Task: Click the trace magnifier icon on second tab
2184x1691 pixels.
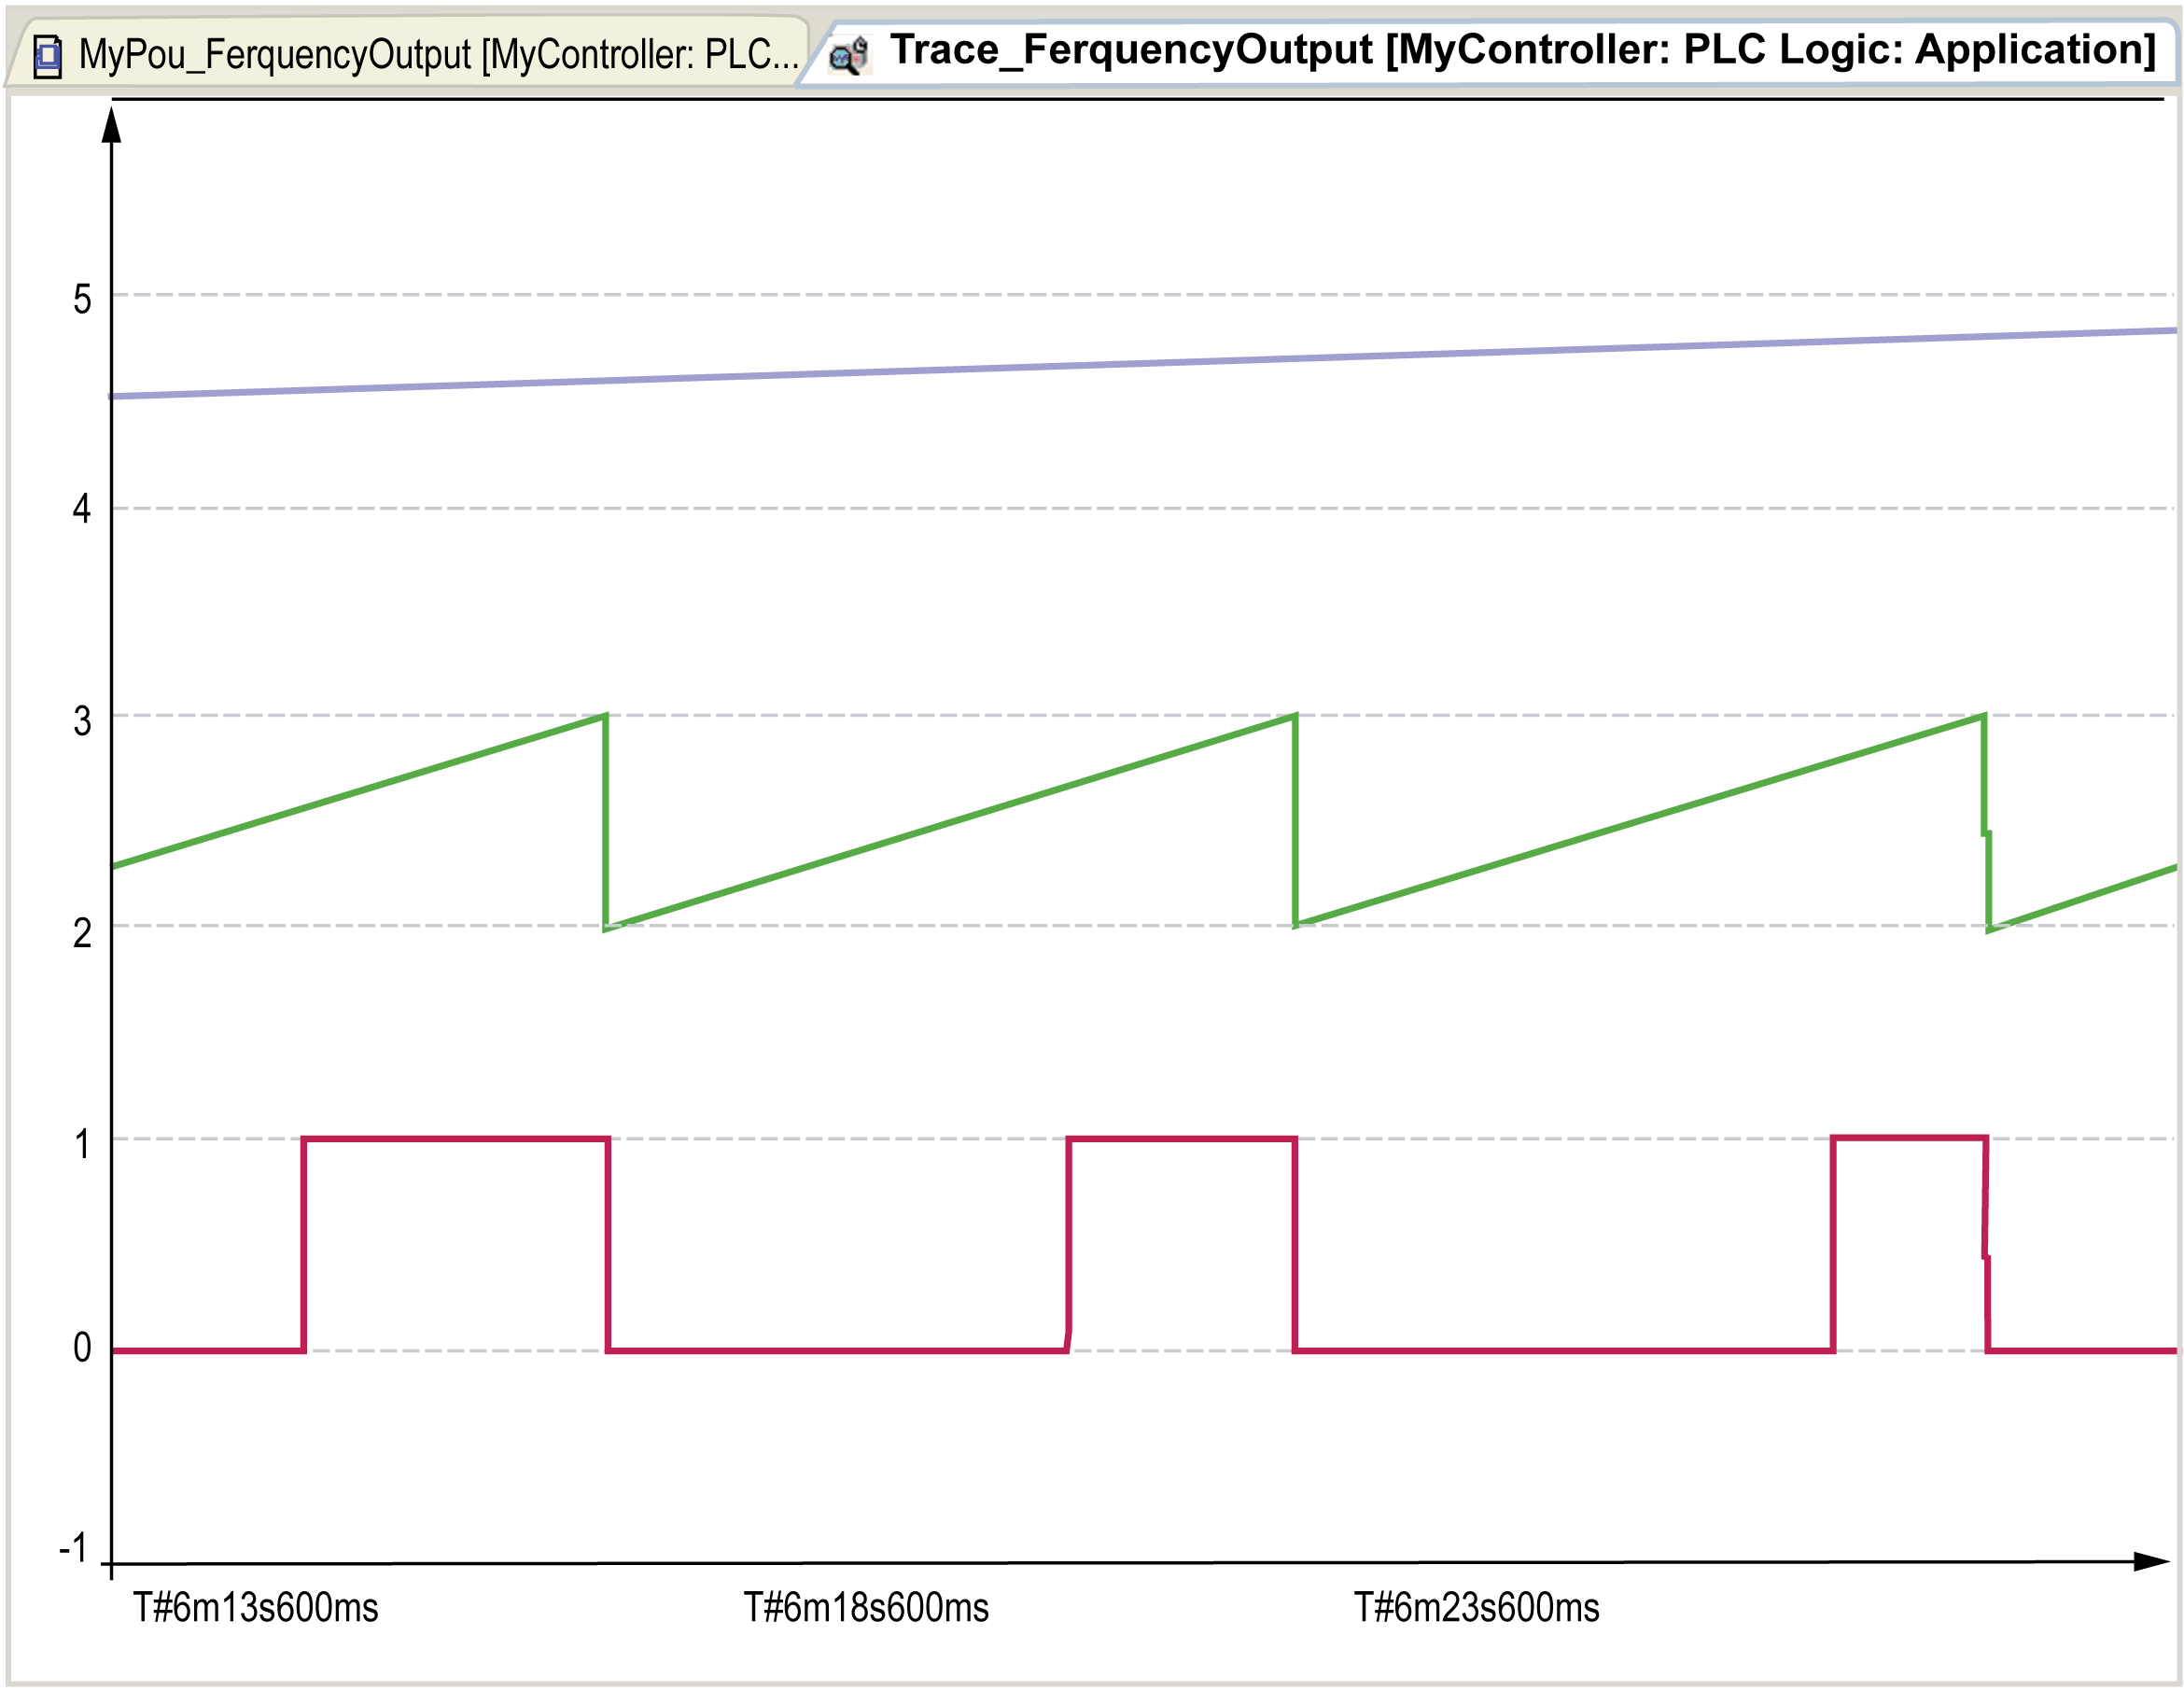Action: click(x=849, y=56)
